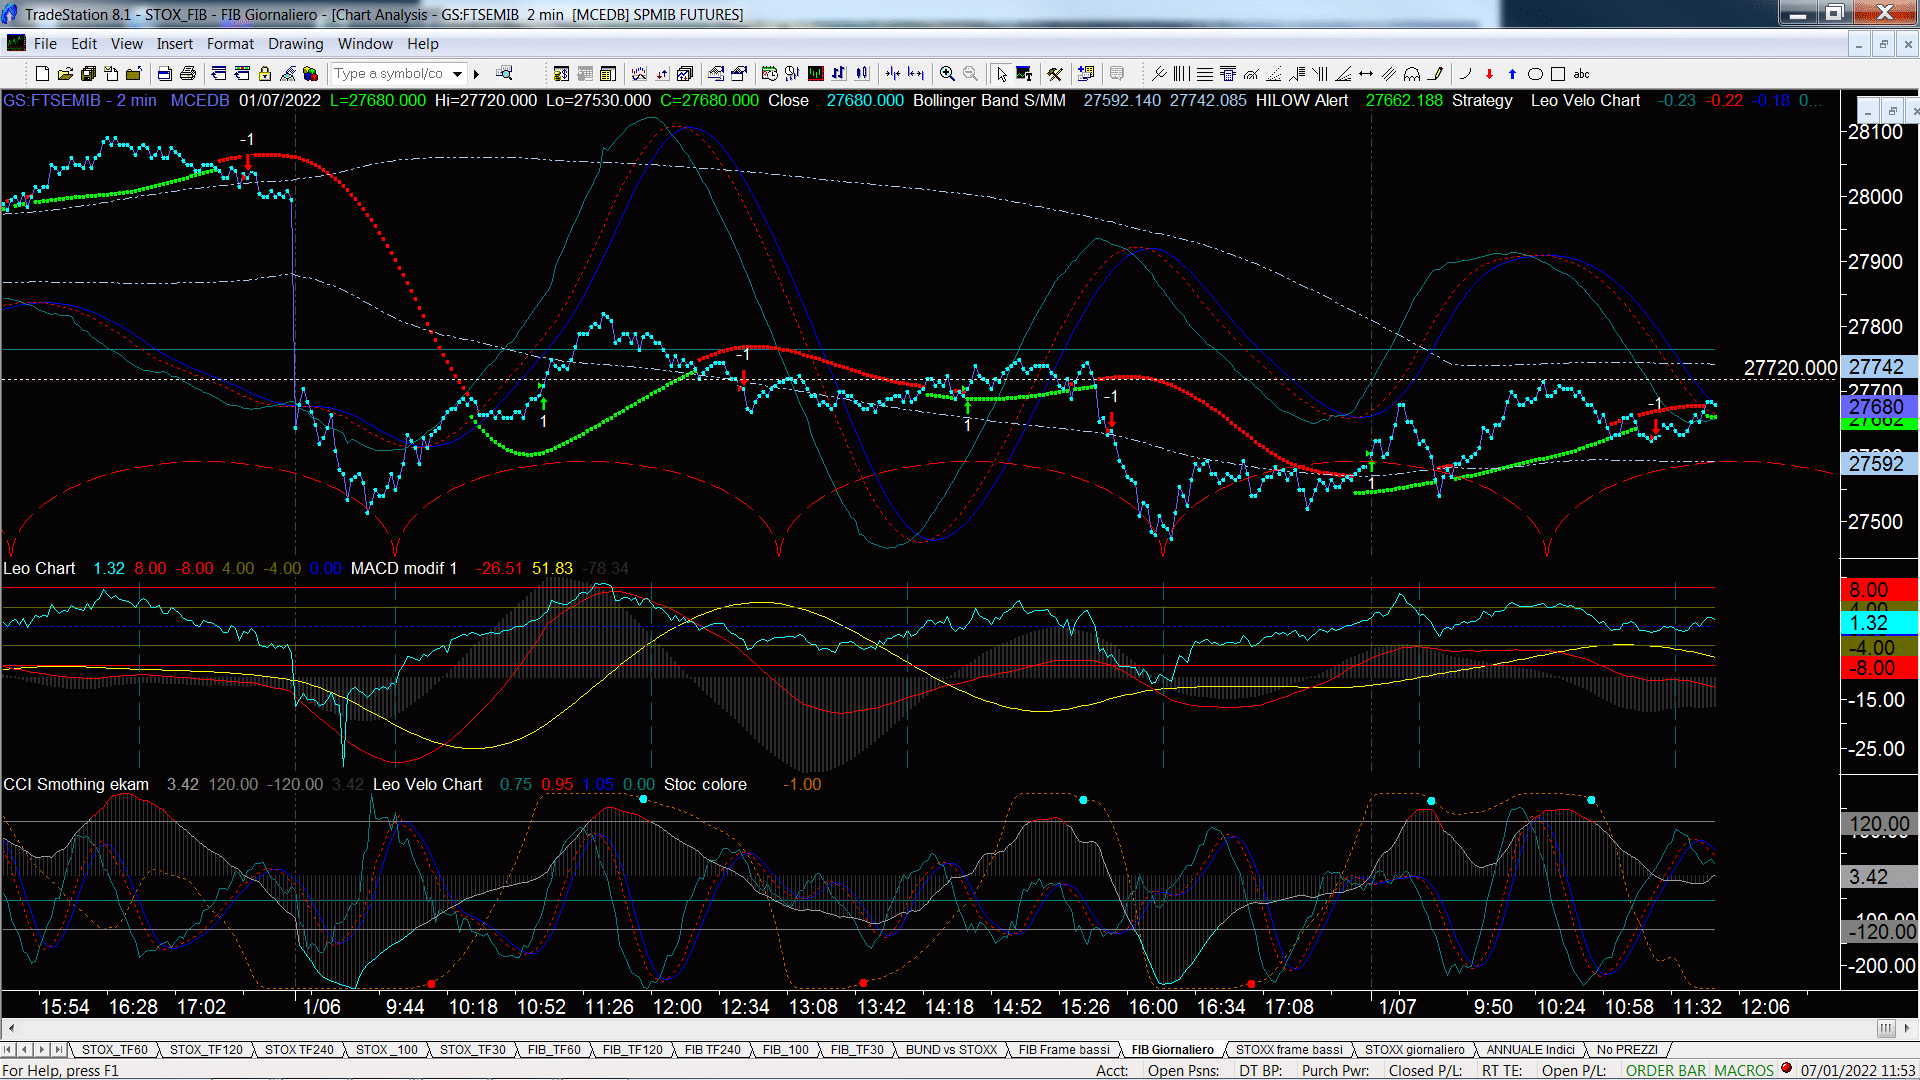Click the expand bar spacing icon
The image size is (1920, 1080).
coord(915,73)
